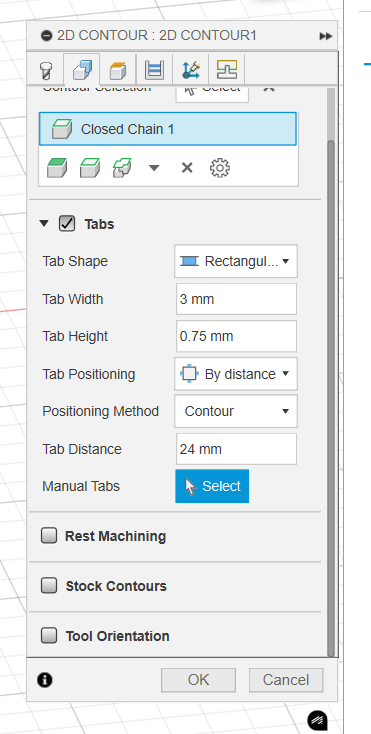Viewport: 371px width, 734px height.
Task: Open the Tab Positioning dropdown
Action: pyautogui.click(x=236, y=374)
